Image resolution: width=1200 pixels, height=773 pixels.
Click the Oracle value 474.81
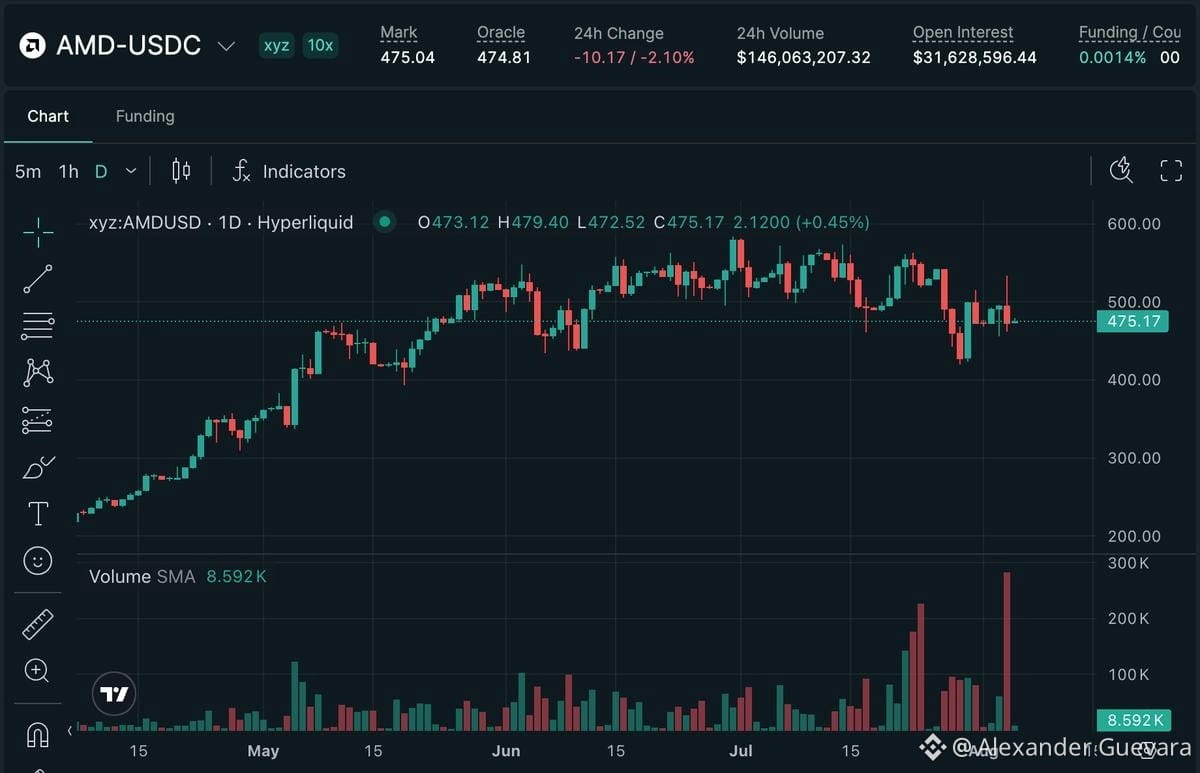504,58
